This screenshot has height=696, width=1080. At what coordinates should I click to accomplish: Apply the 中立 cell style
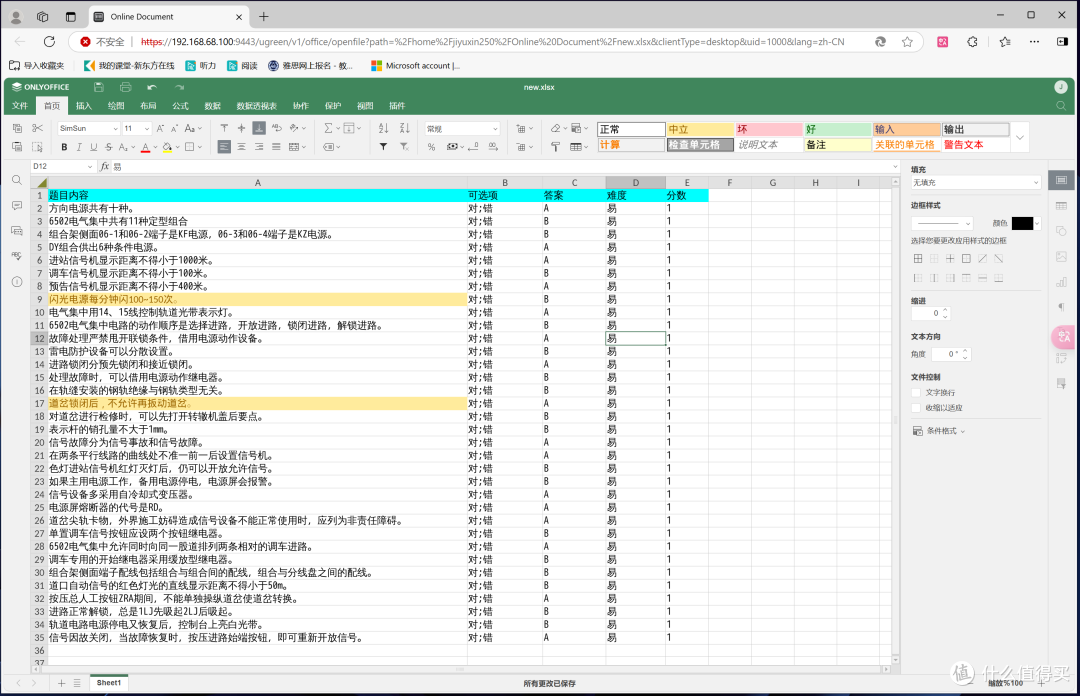tap(700, 130)
